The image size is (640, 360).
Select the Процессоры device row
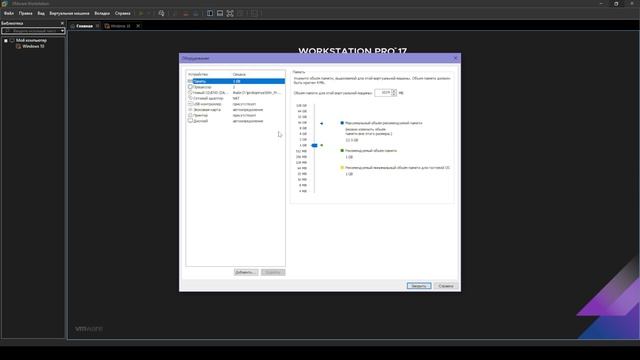tap(236, 87)
